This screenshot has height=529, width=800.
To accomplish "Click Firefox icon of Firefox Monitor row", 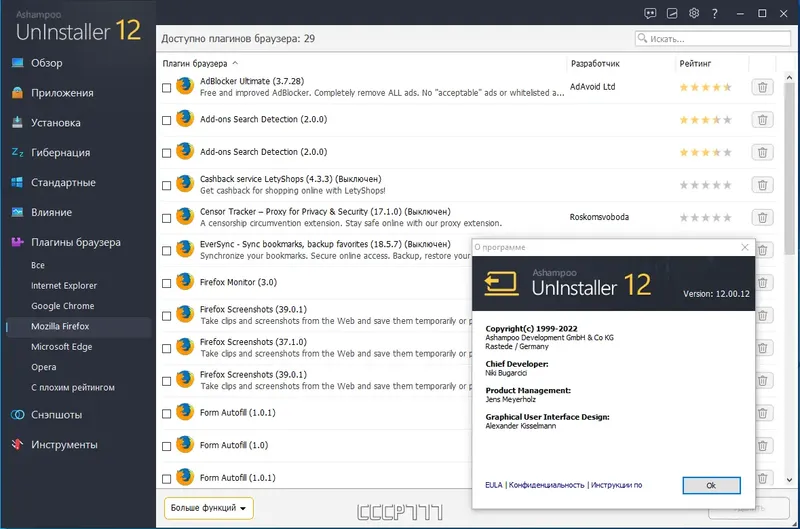I will tap(185, 282).
